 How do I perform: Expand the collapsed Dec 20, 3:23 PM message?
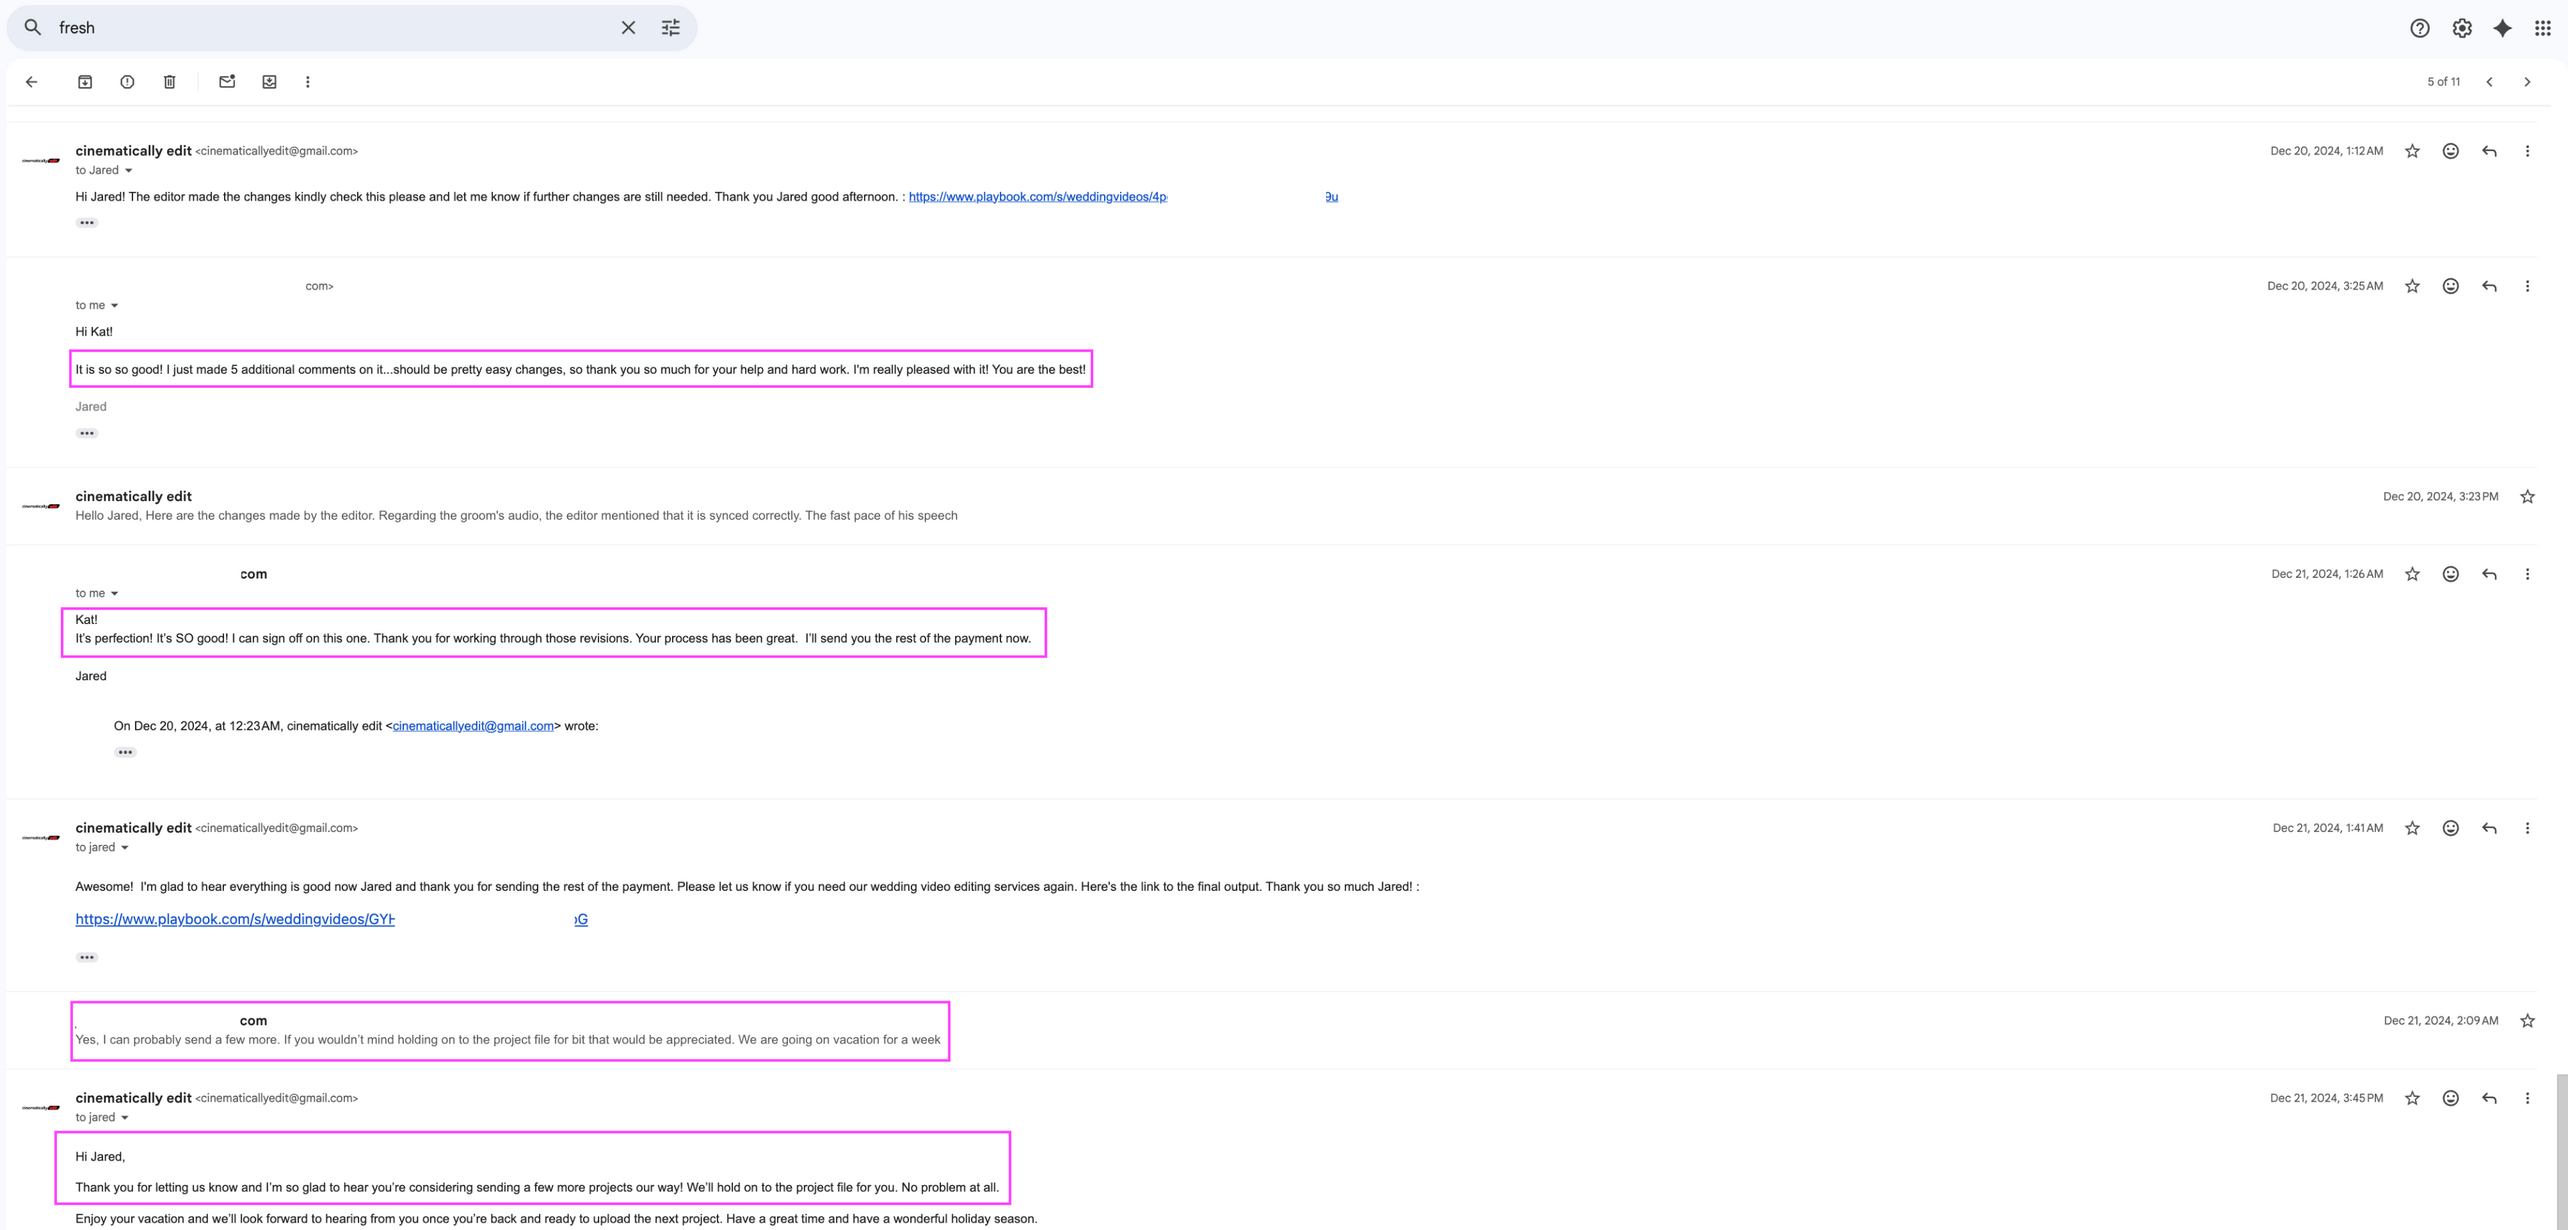516,515
